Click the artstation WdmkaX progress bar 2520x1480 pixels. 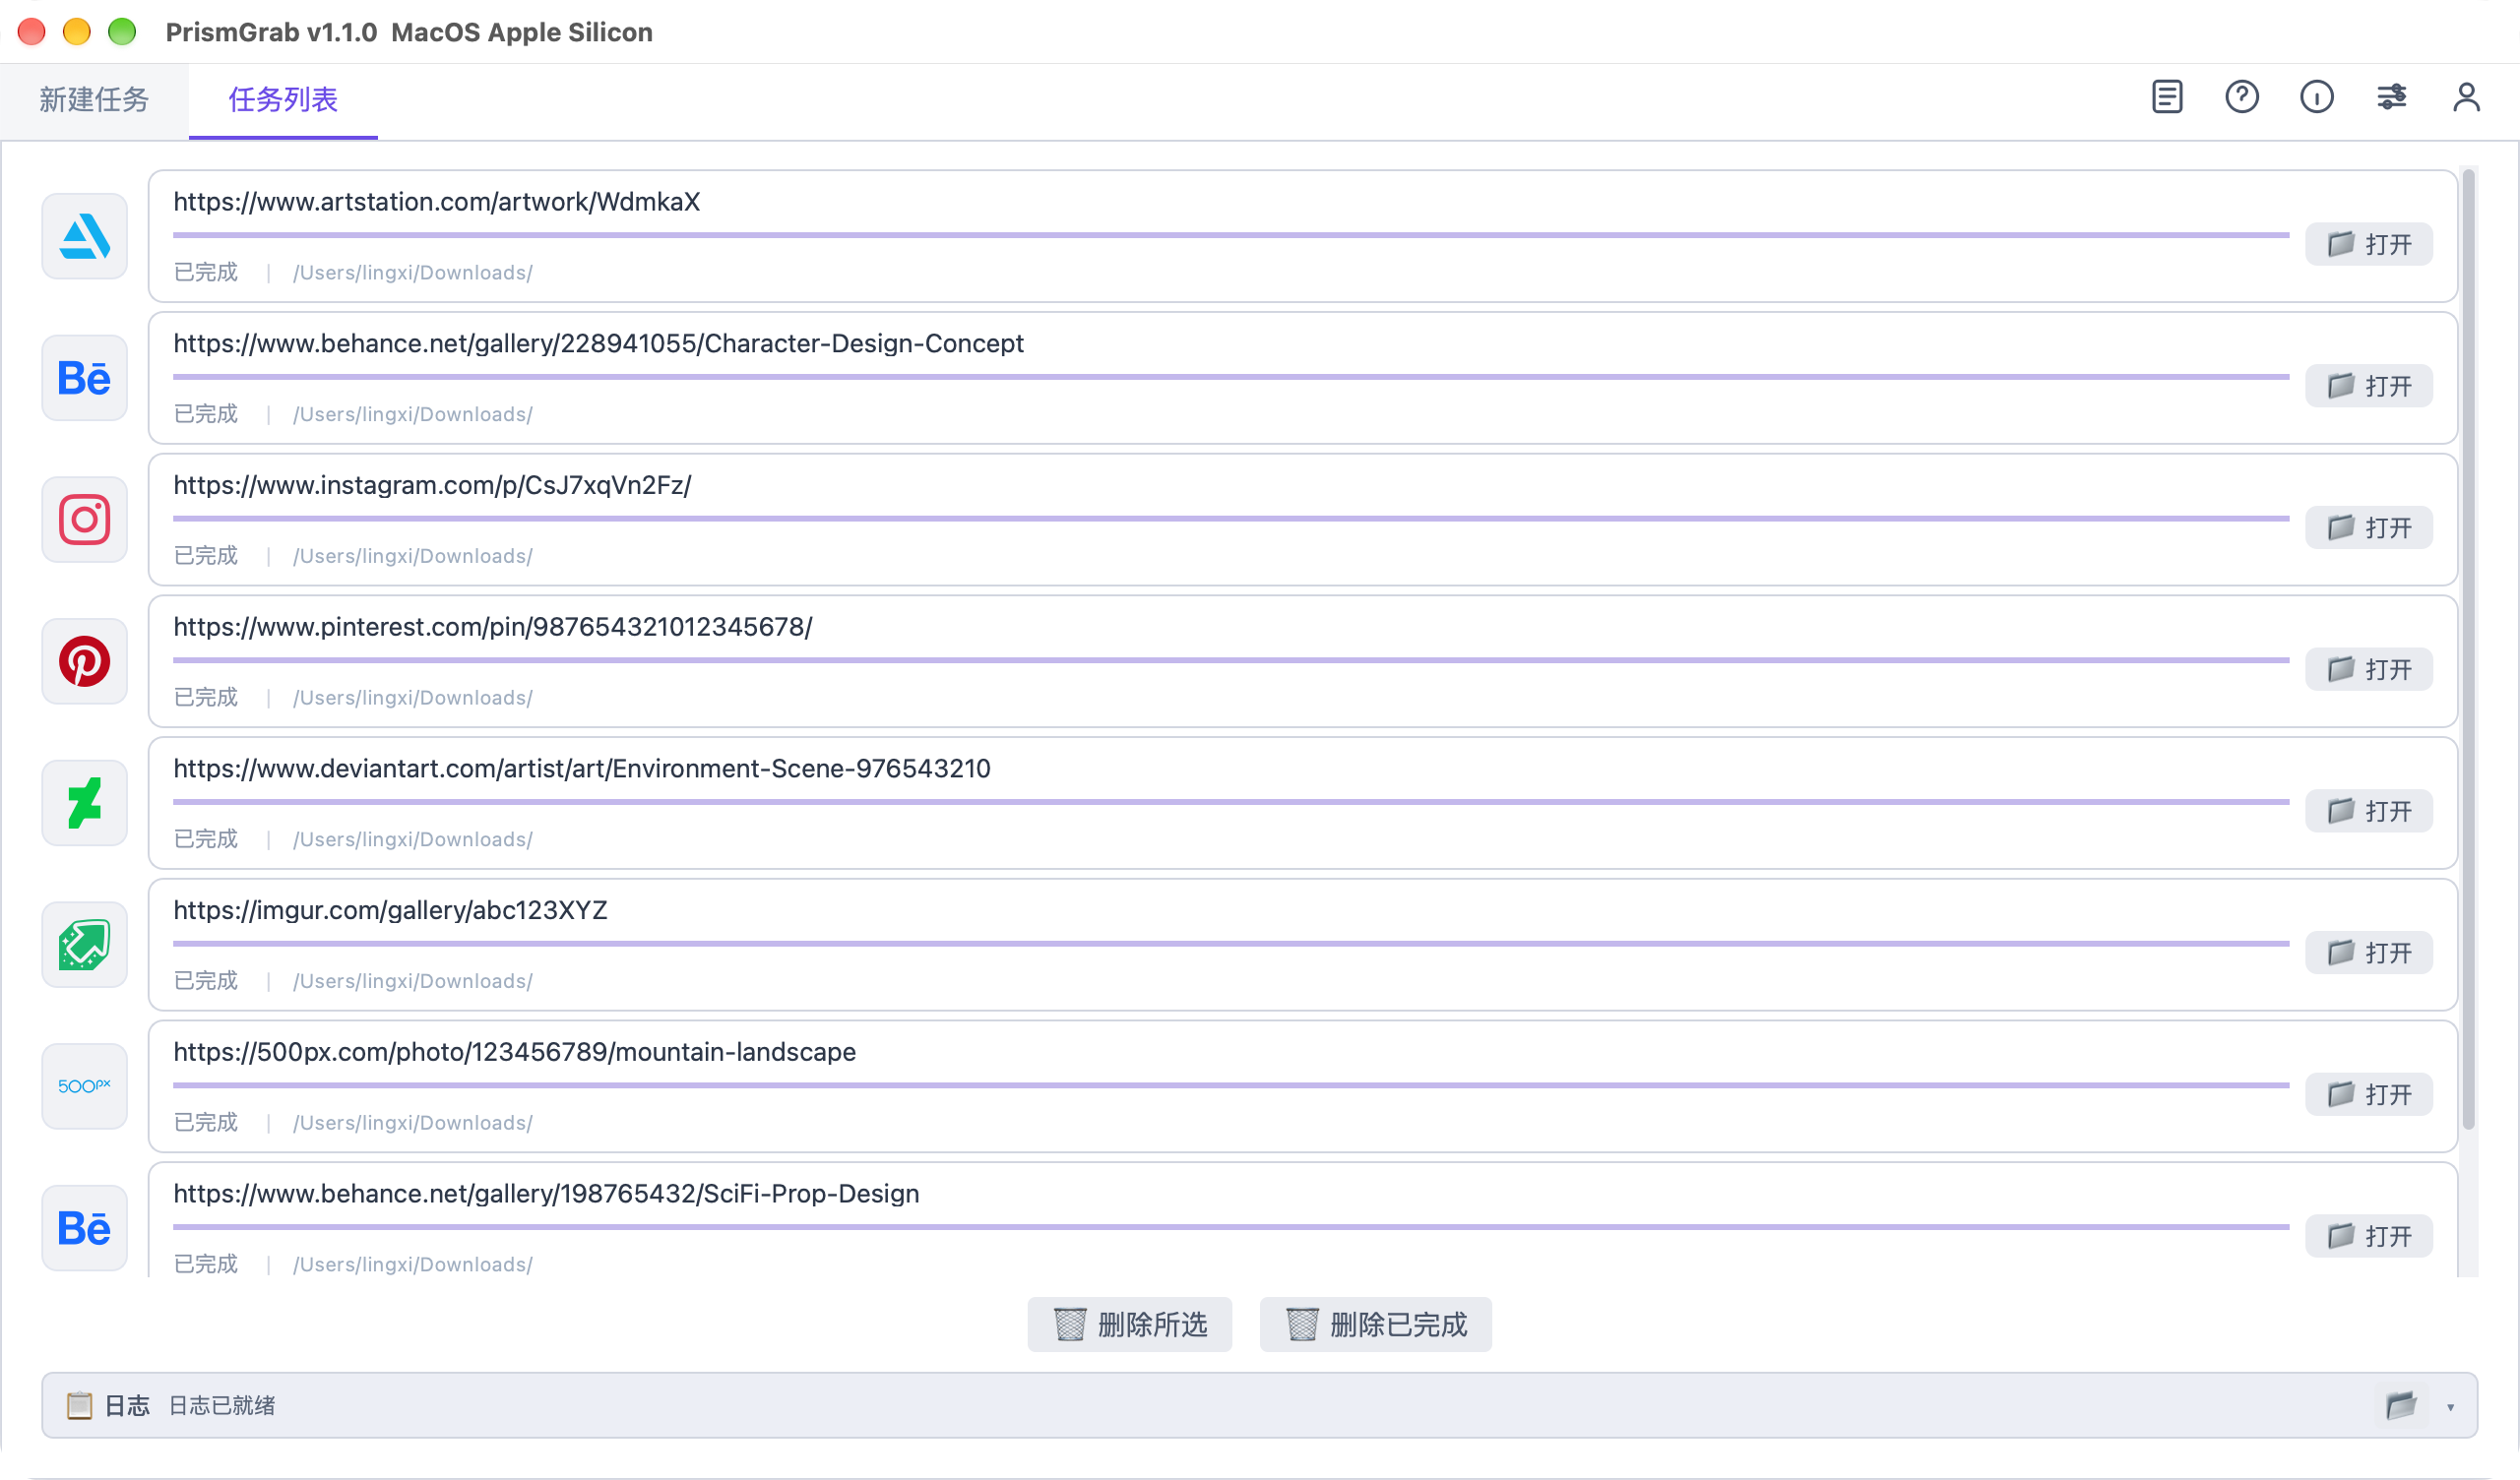tap(1231, 236)
